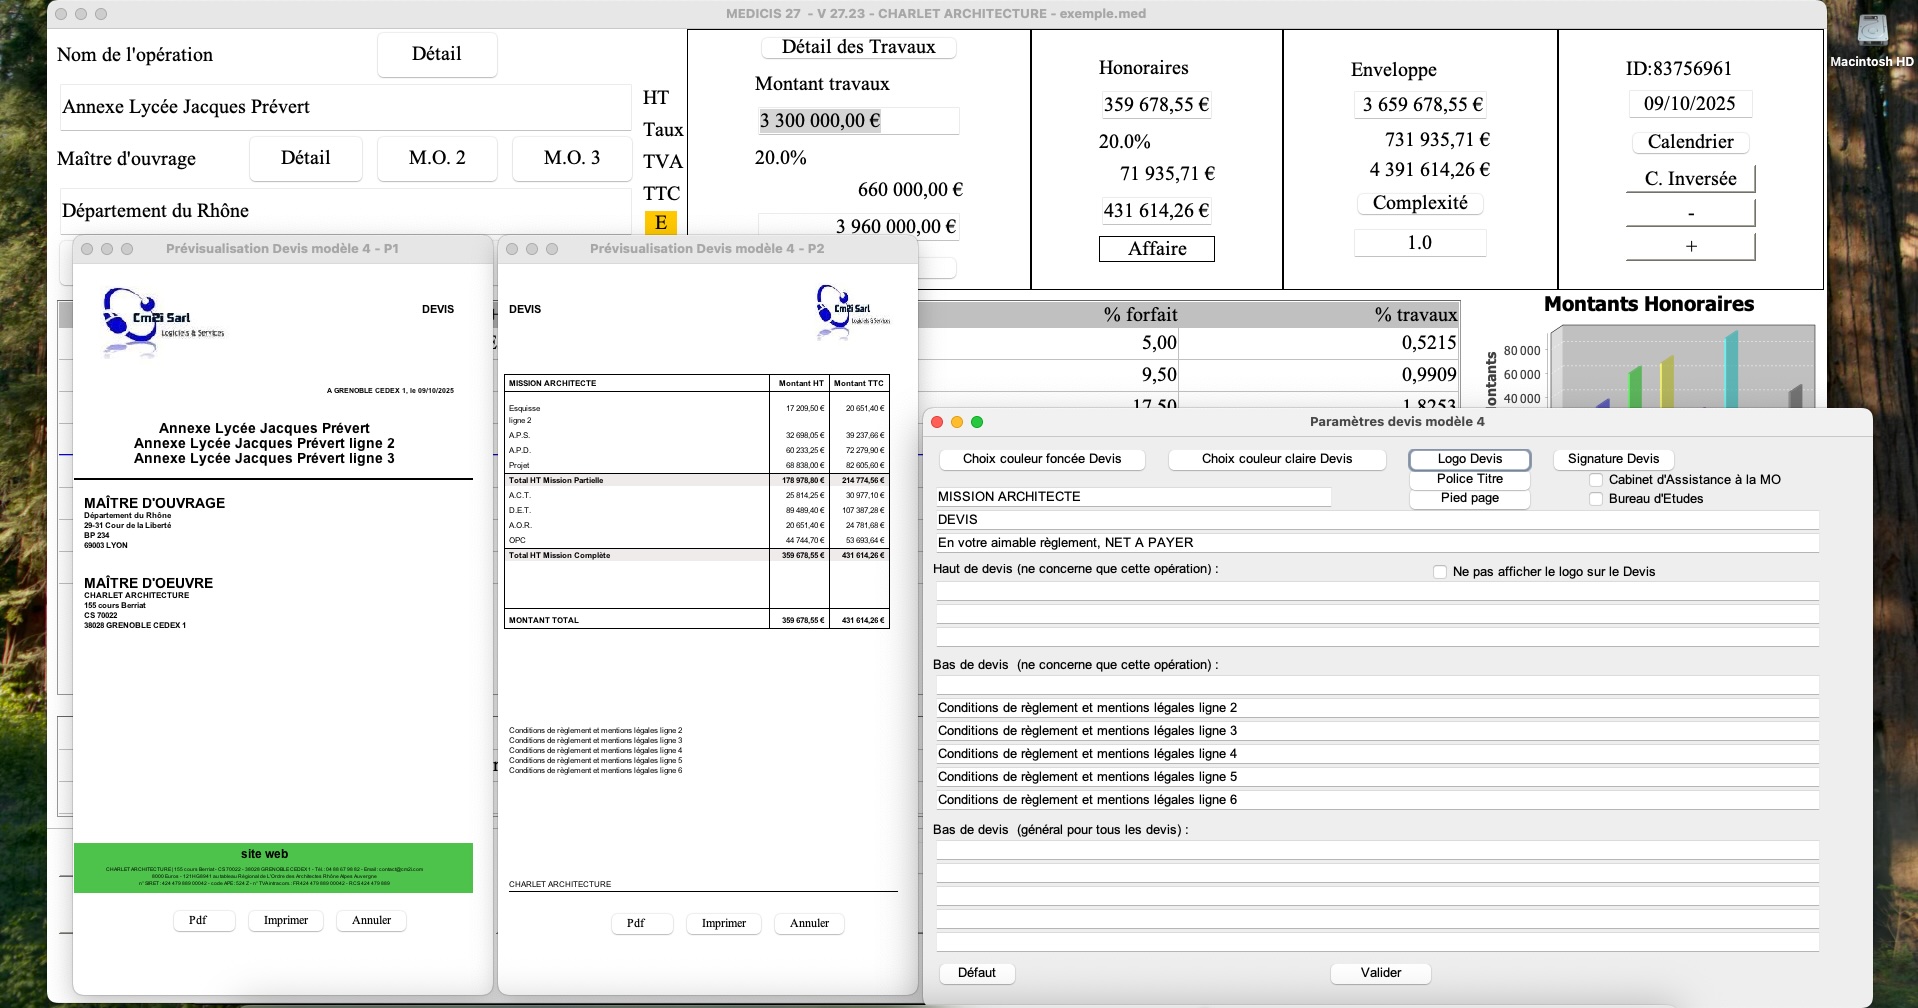Open the Calendrier button
The image size is (1918, 1008).
click(x=1690, y=142)
